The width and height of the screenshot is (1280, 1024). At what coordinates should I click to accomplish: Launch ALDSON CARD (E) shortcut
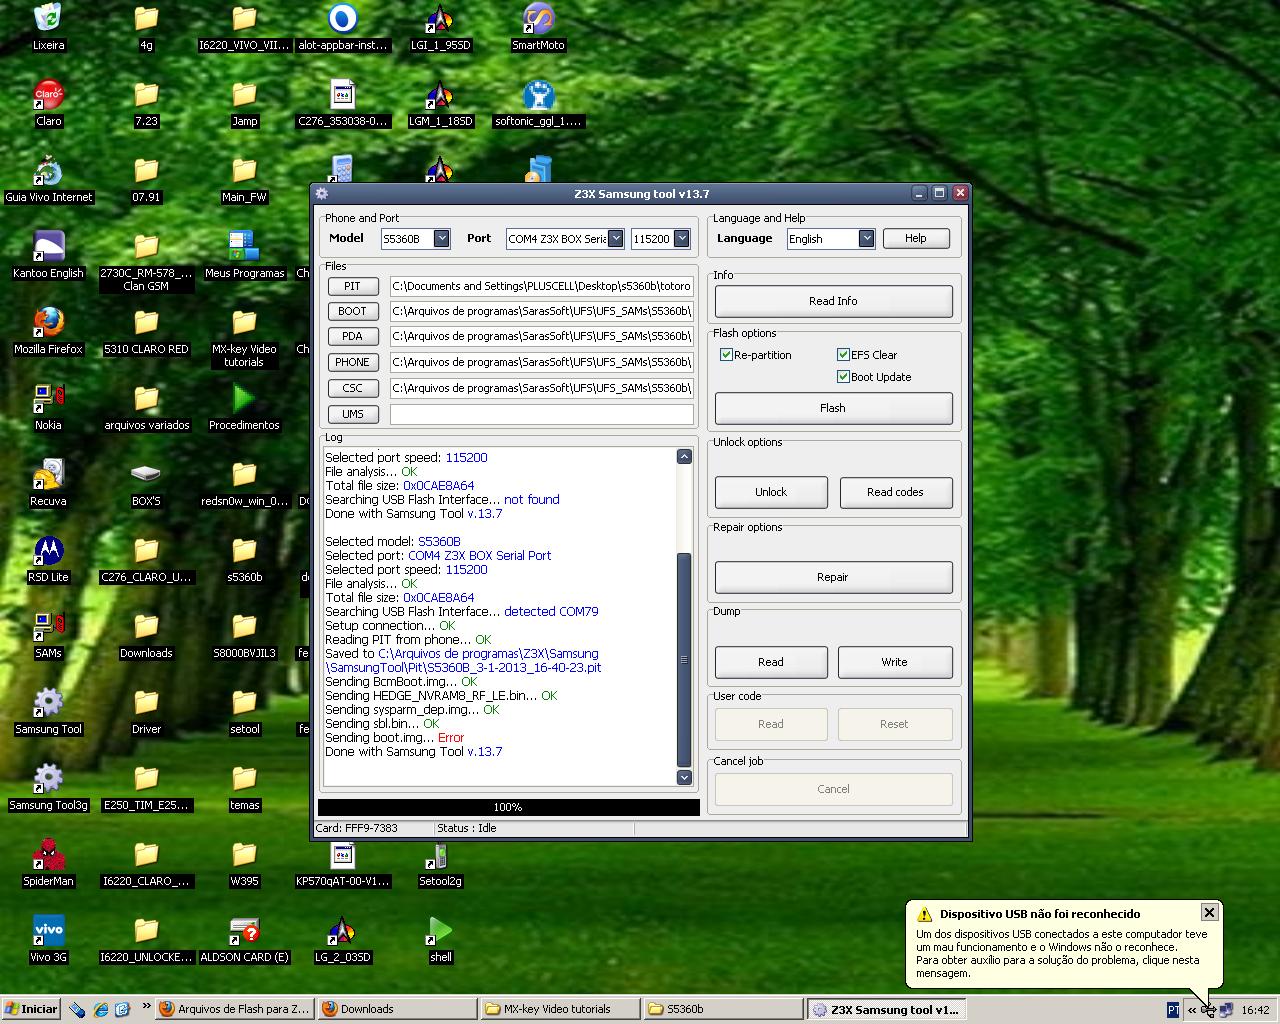click(244, 939)
